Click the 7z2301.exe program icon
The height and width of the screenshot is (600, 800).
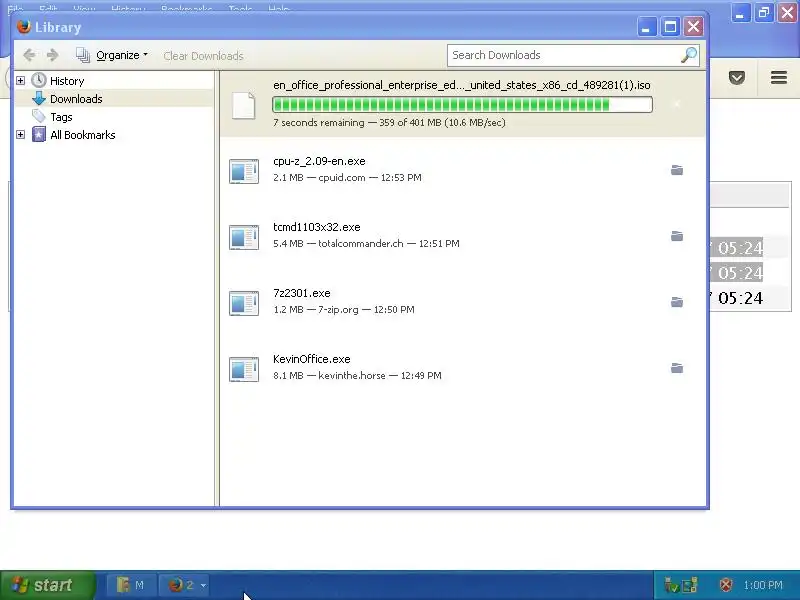coord(244,303)
